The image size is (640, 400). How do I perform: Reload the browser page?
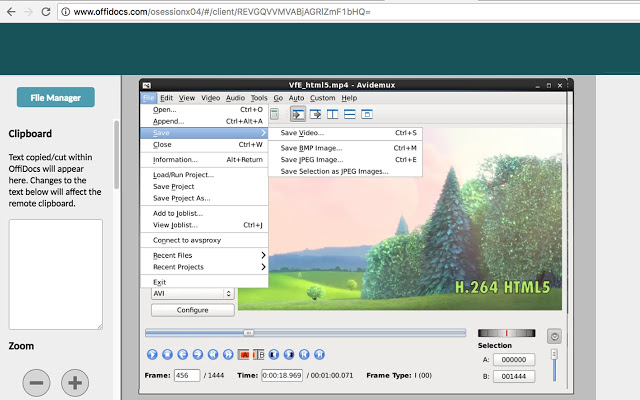[46, 12]
